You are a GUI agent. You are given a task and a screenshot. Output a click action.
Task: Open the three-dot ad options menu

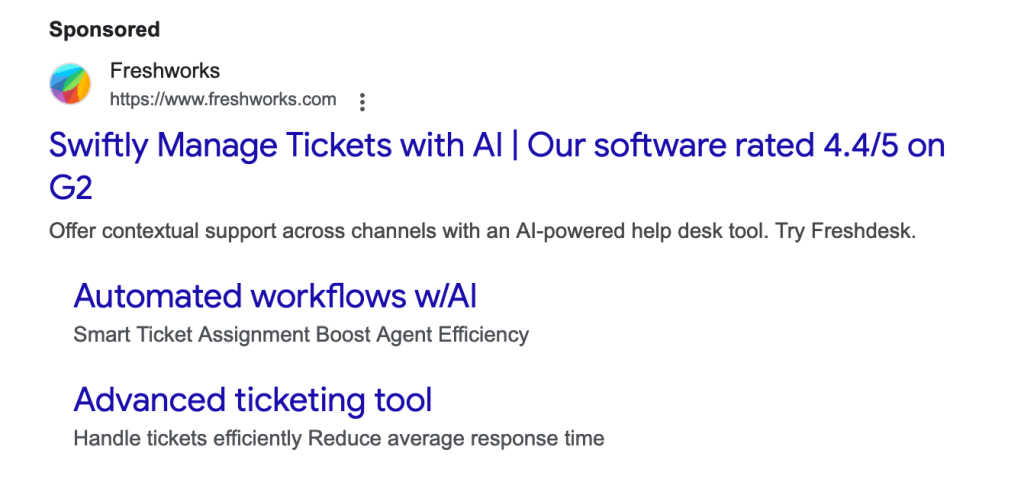362,102
